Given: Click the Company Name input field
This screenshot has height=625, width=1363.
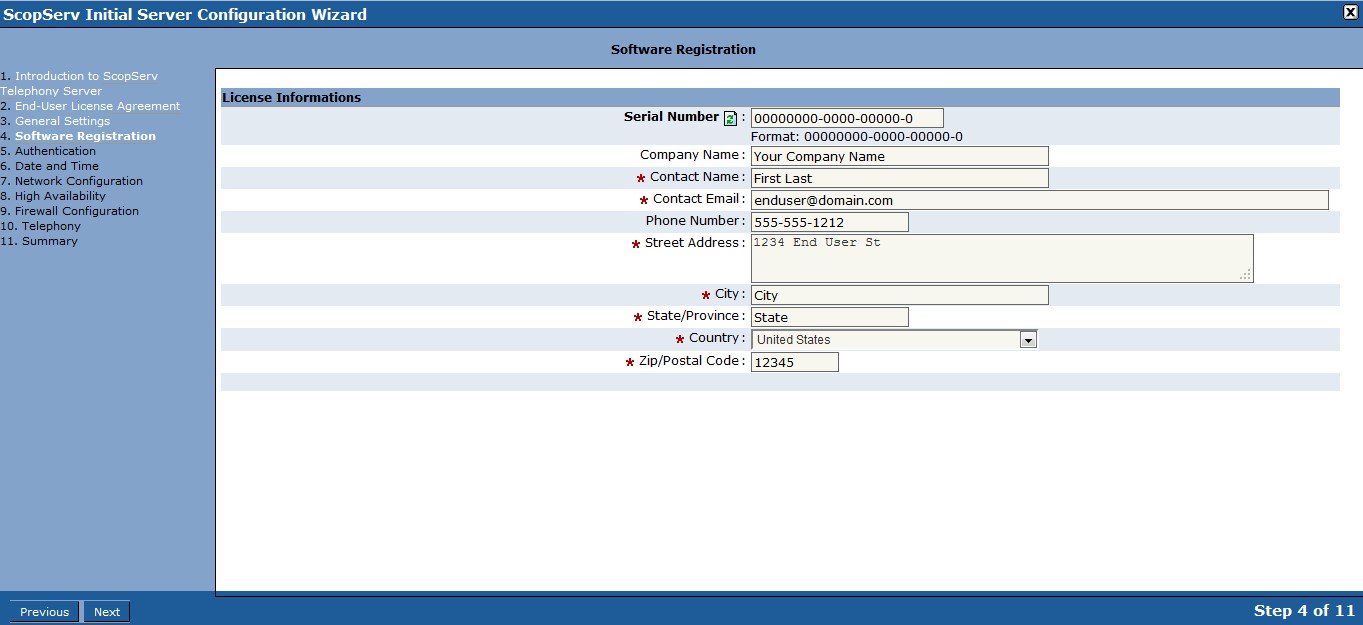Looking at the screenshot, I should pos(900,156).
